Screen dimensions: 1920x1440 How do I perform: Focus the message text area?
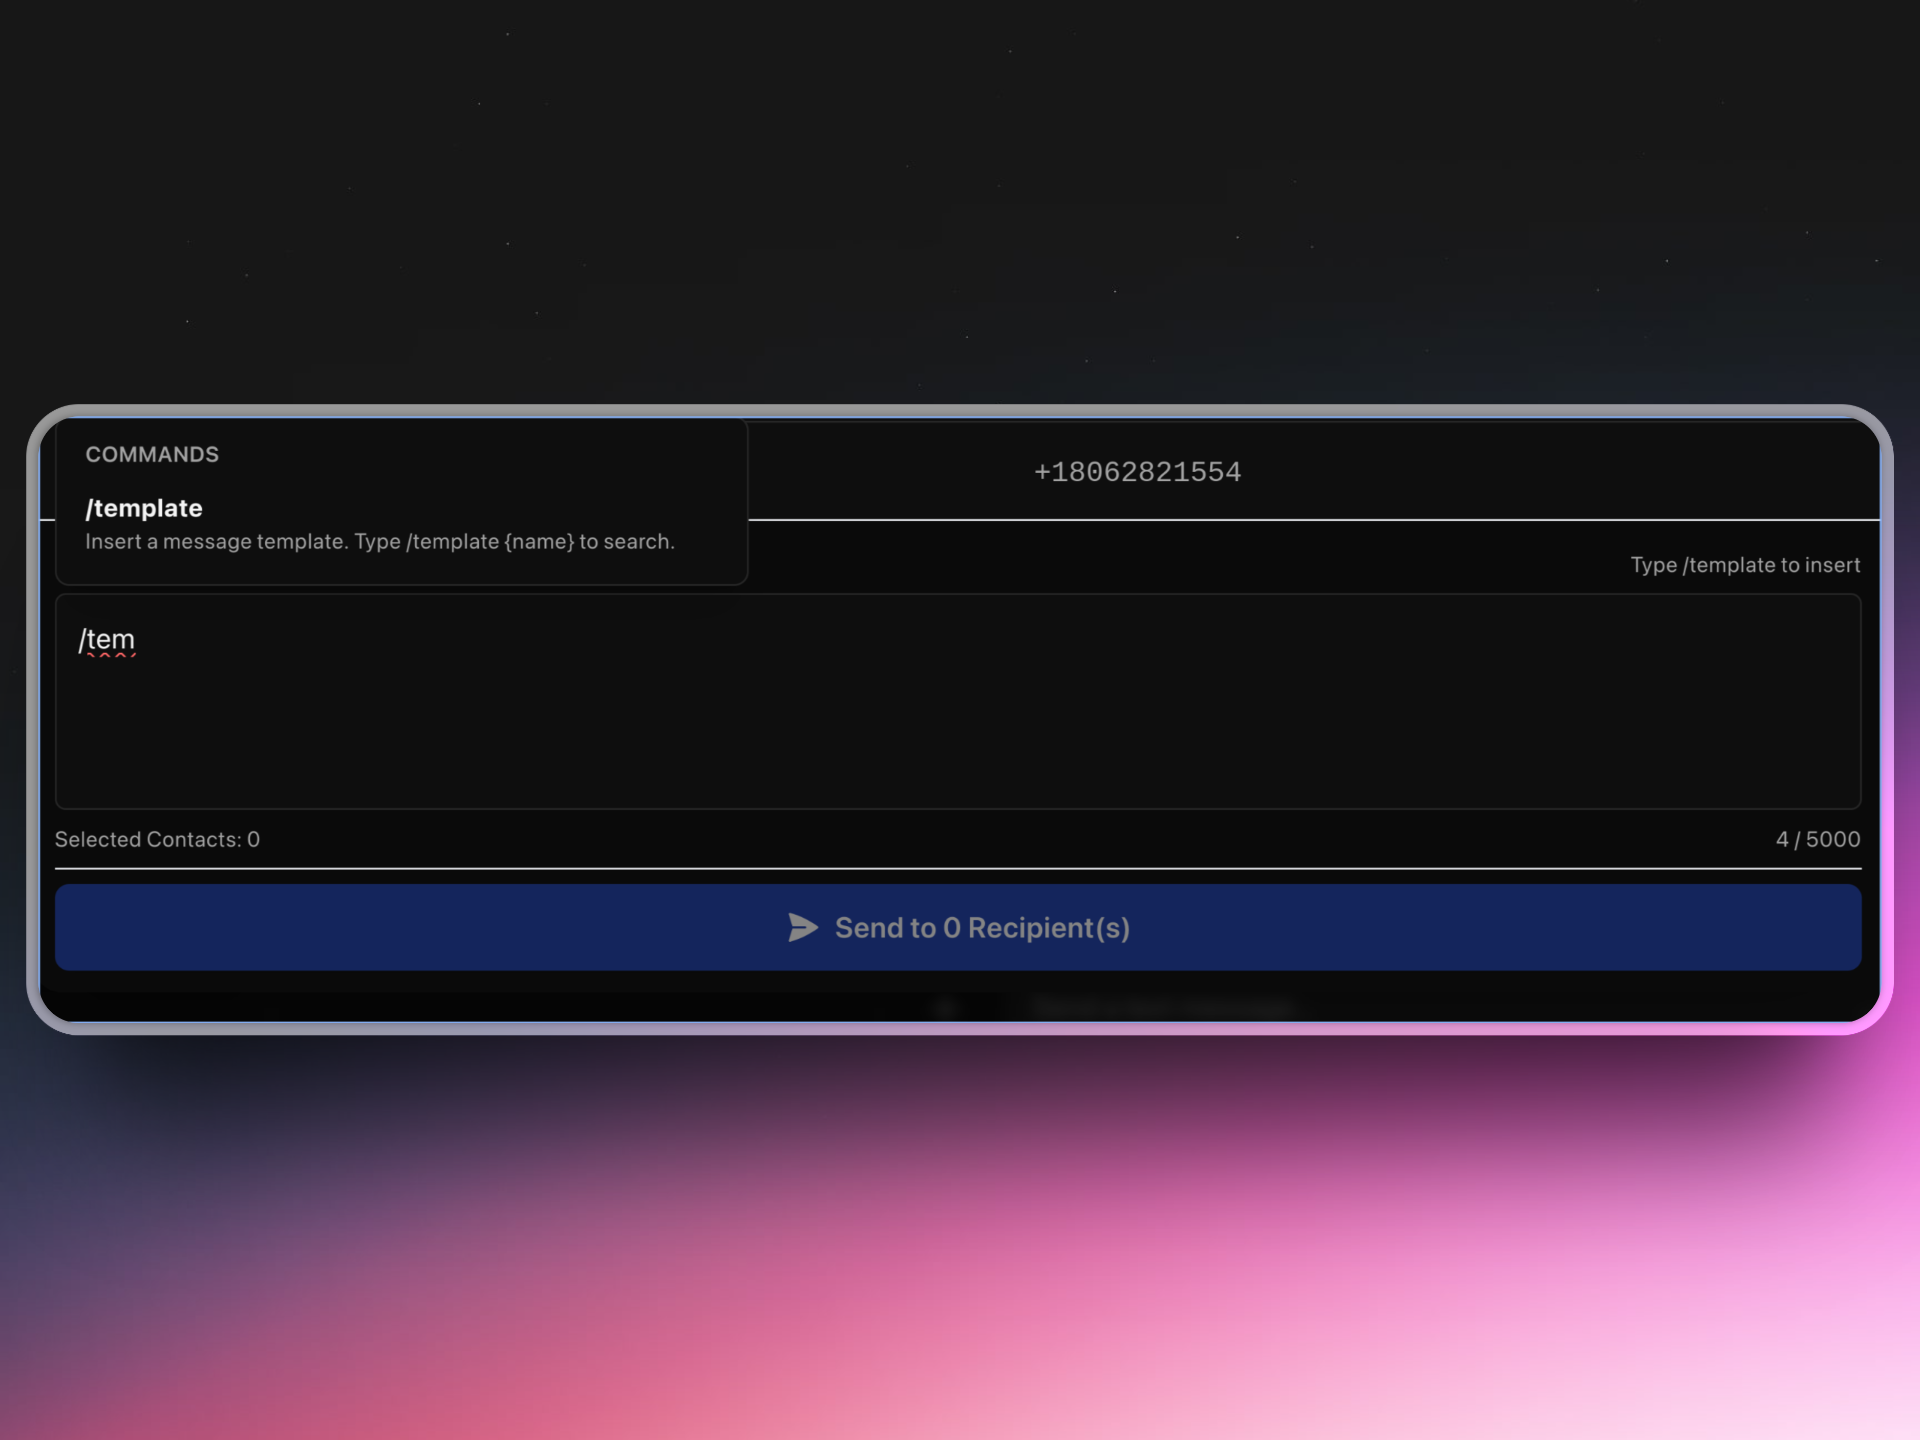point(957,701)
